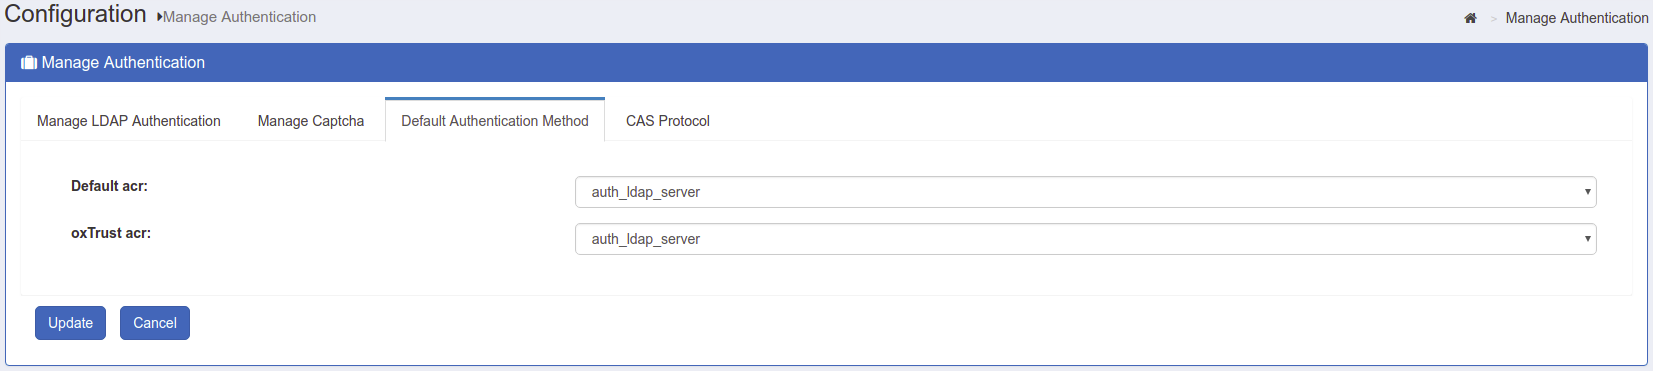The height and width of the screenshot is (371, 1653).
Task: Switch to the Manage Captcha tab
Action: pos(311,121)
